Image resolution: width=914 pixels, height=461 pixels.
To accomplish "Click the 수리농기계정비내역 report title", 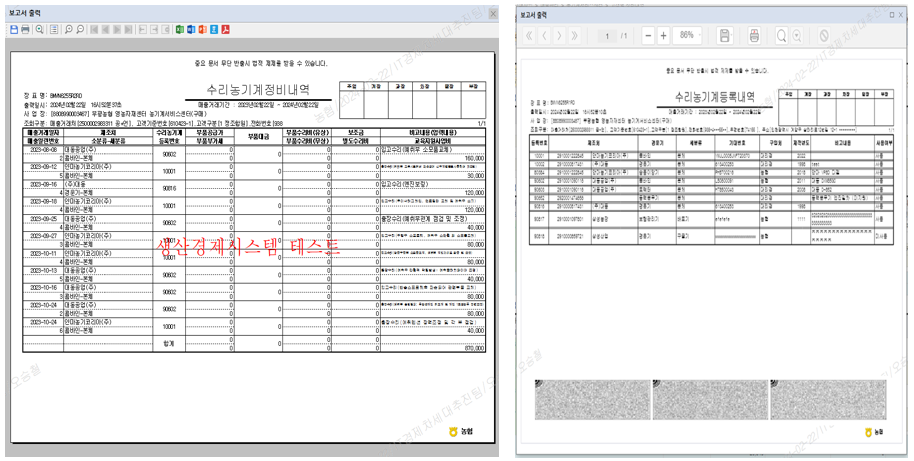I will (x=258, y=90).
